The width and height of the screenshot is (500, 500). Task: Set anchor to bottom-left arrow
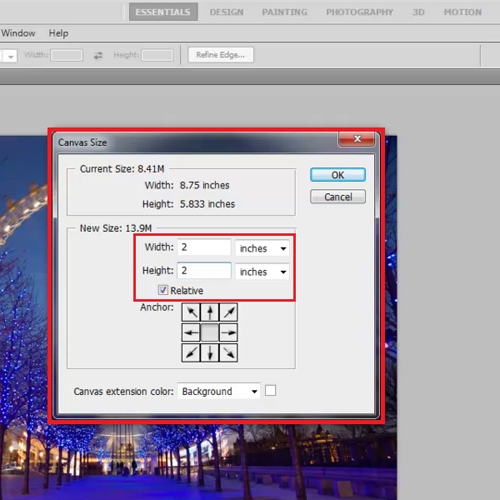coord(191,353)
